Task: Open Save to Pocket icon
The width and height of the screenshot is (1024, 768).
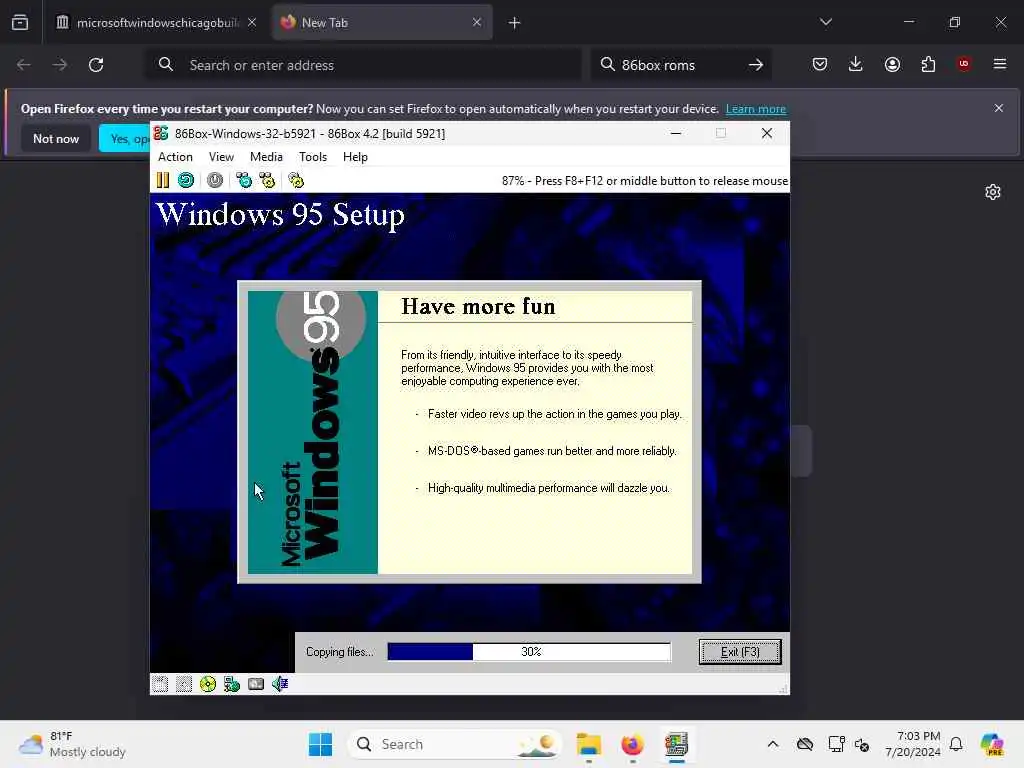Action: (820, 64)
